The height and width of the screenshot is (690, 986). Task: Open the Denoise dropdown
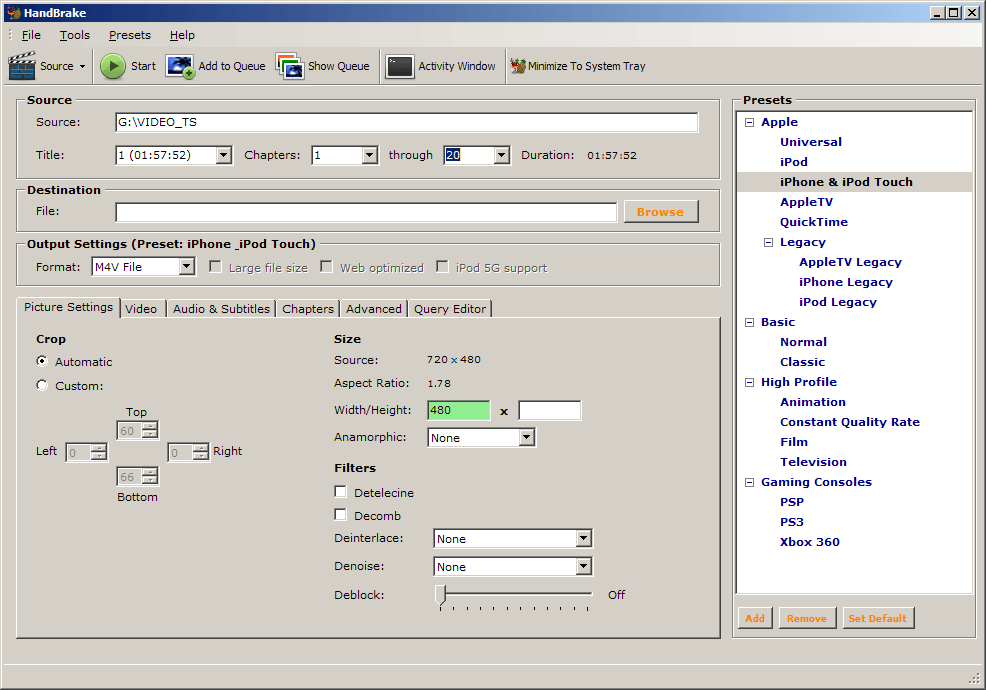point(584,566)
